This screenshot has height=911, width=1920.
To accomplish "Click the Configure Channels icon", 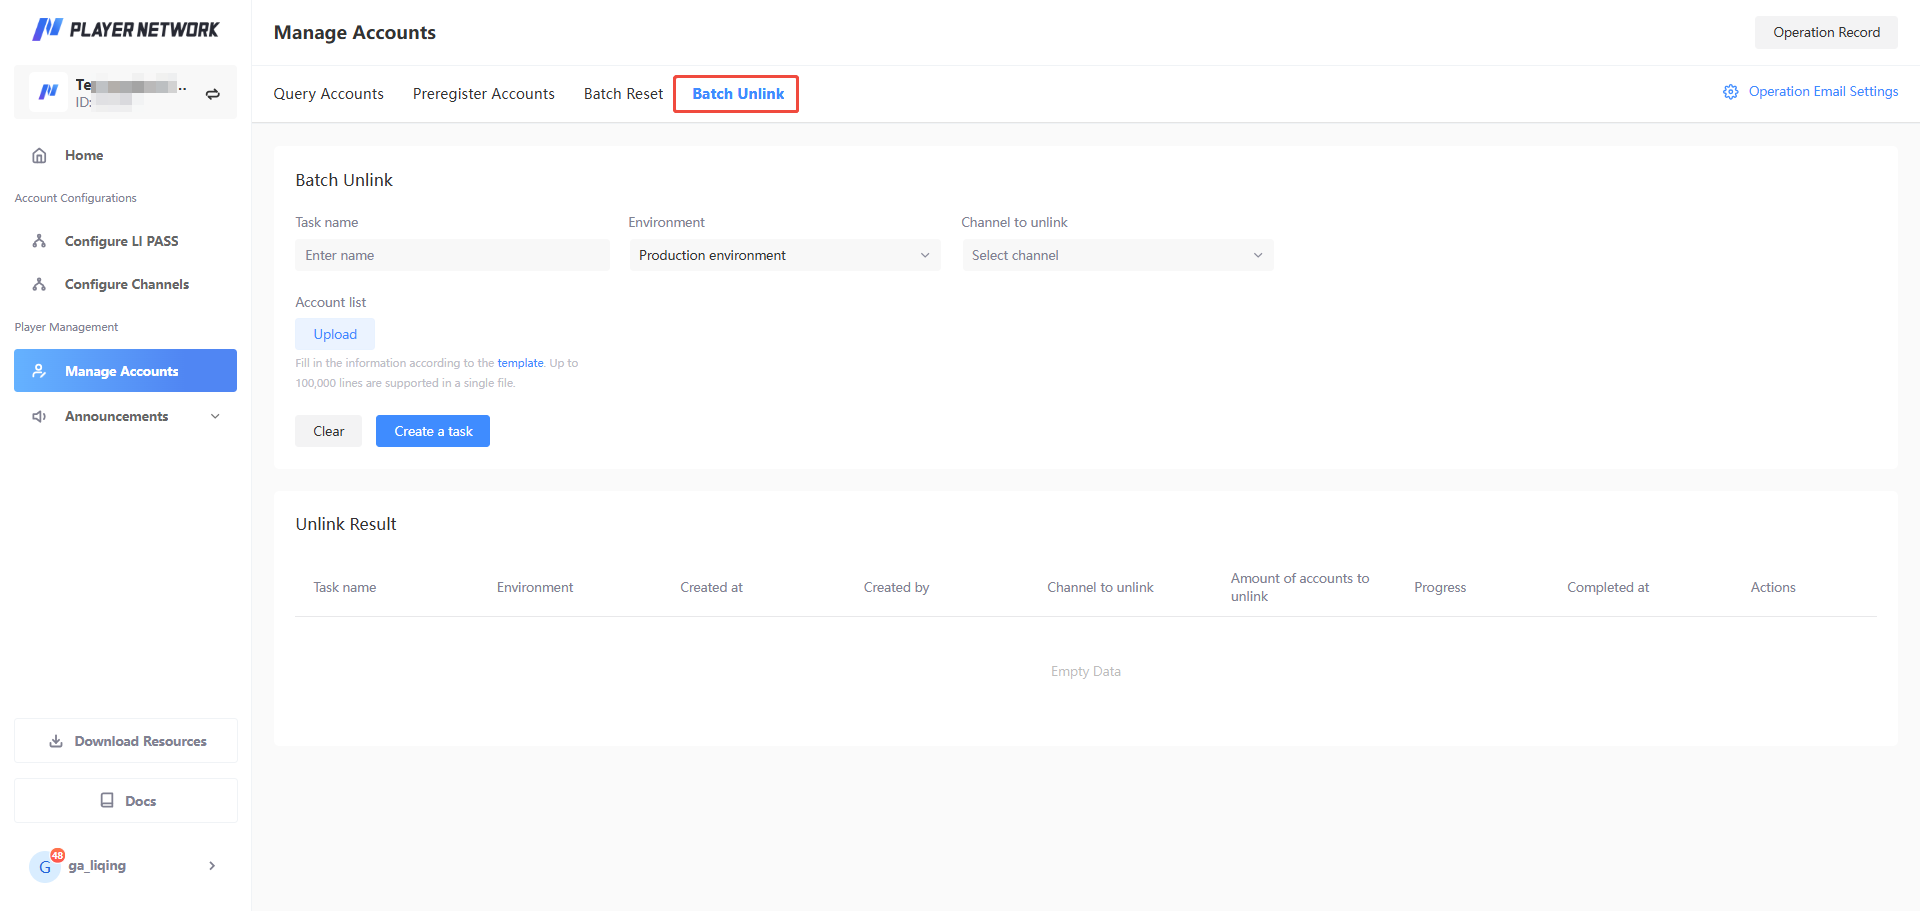I will pyautogui.click(x=40, y=285).
